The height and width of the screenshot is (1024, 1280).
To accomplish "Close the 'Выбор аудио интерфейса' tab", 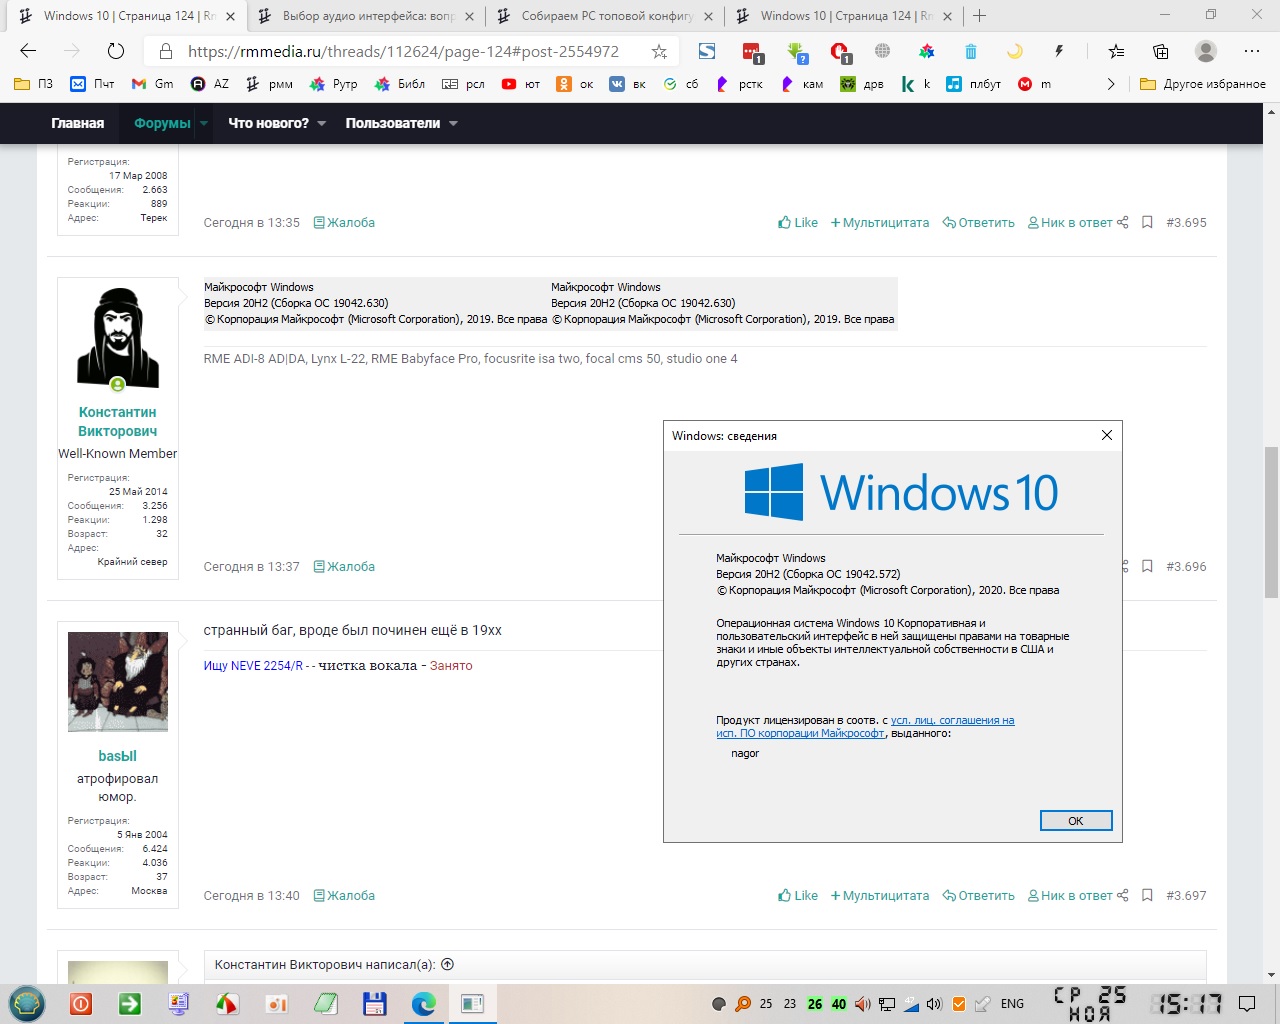I will point(469,16).
